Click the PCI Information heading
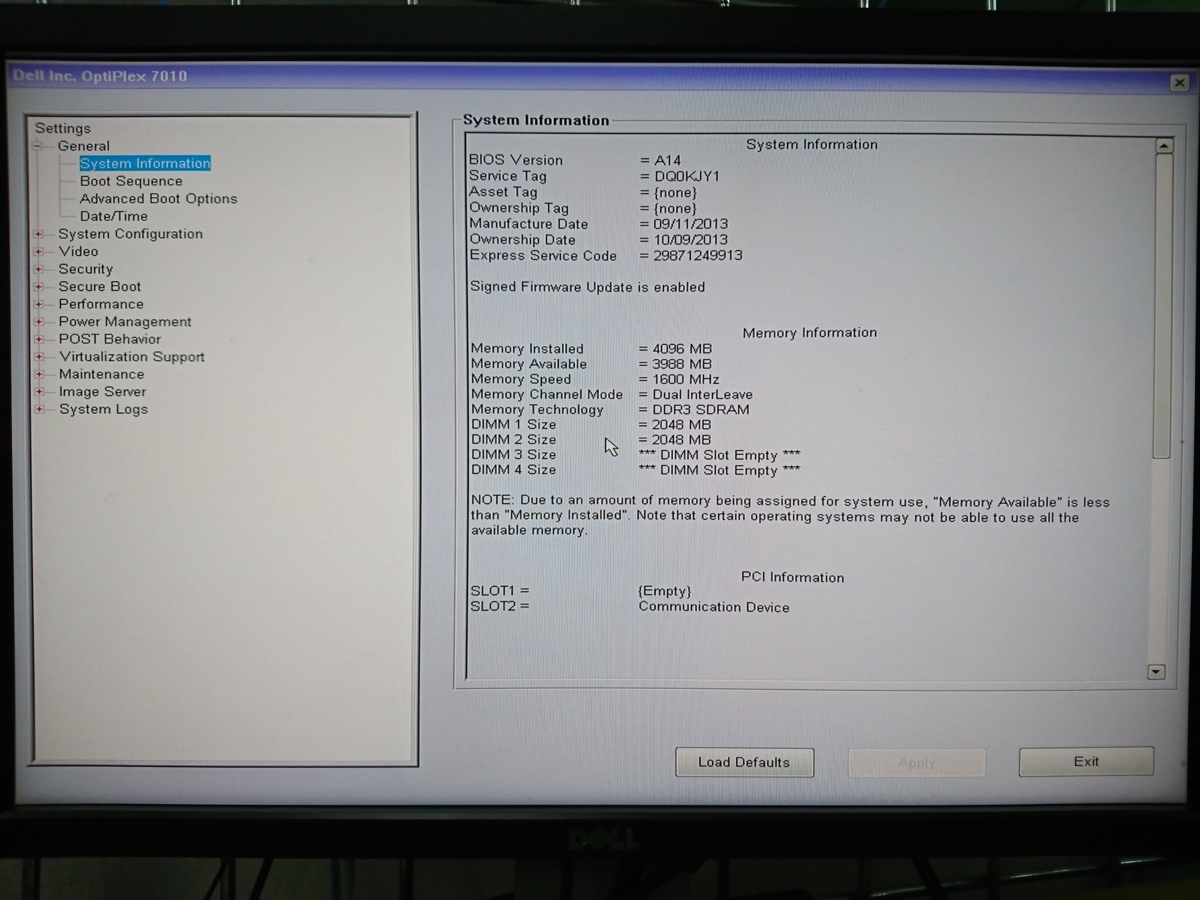Image resolution: width=1200 pixels, height=900 pixels. point(793,577)
